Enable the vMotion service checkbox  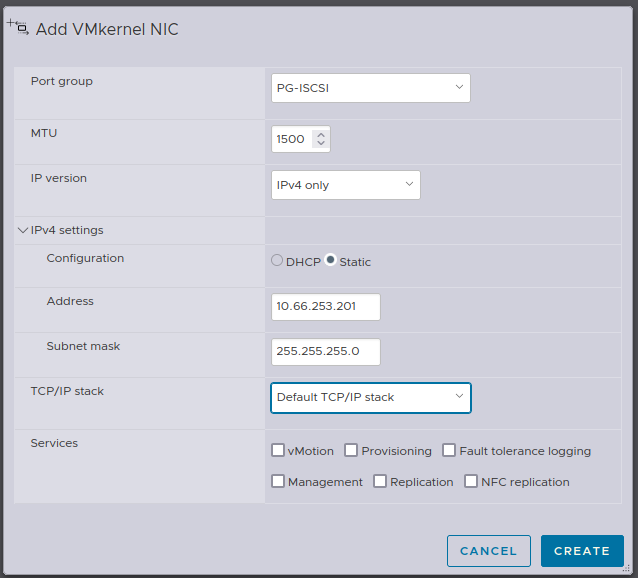278,451
